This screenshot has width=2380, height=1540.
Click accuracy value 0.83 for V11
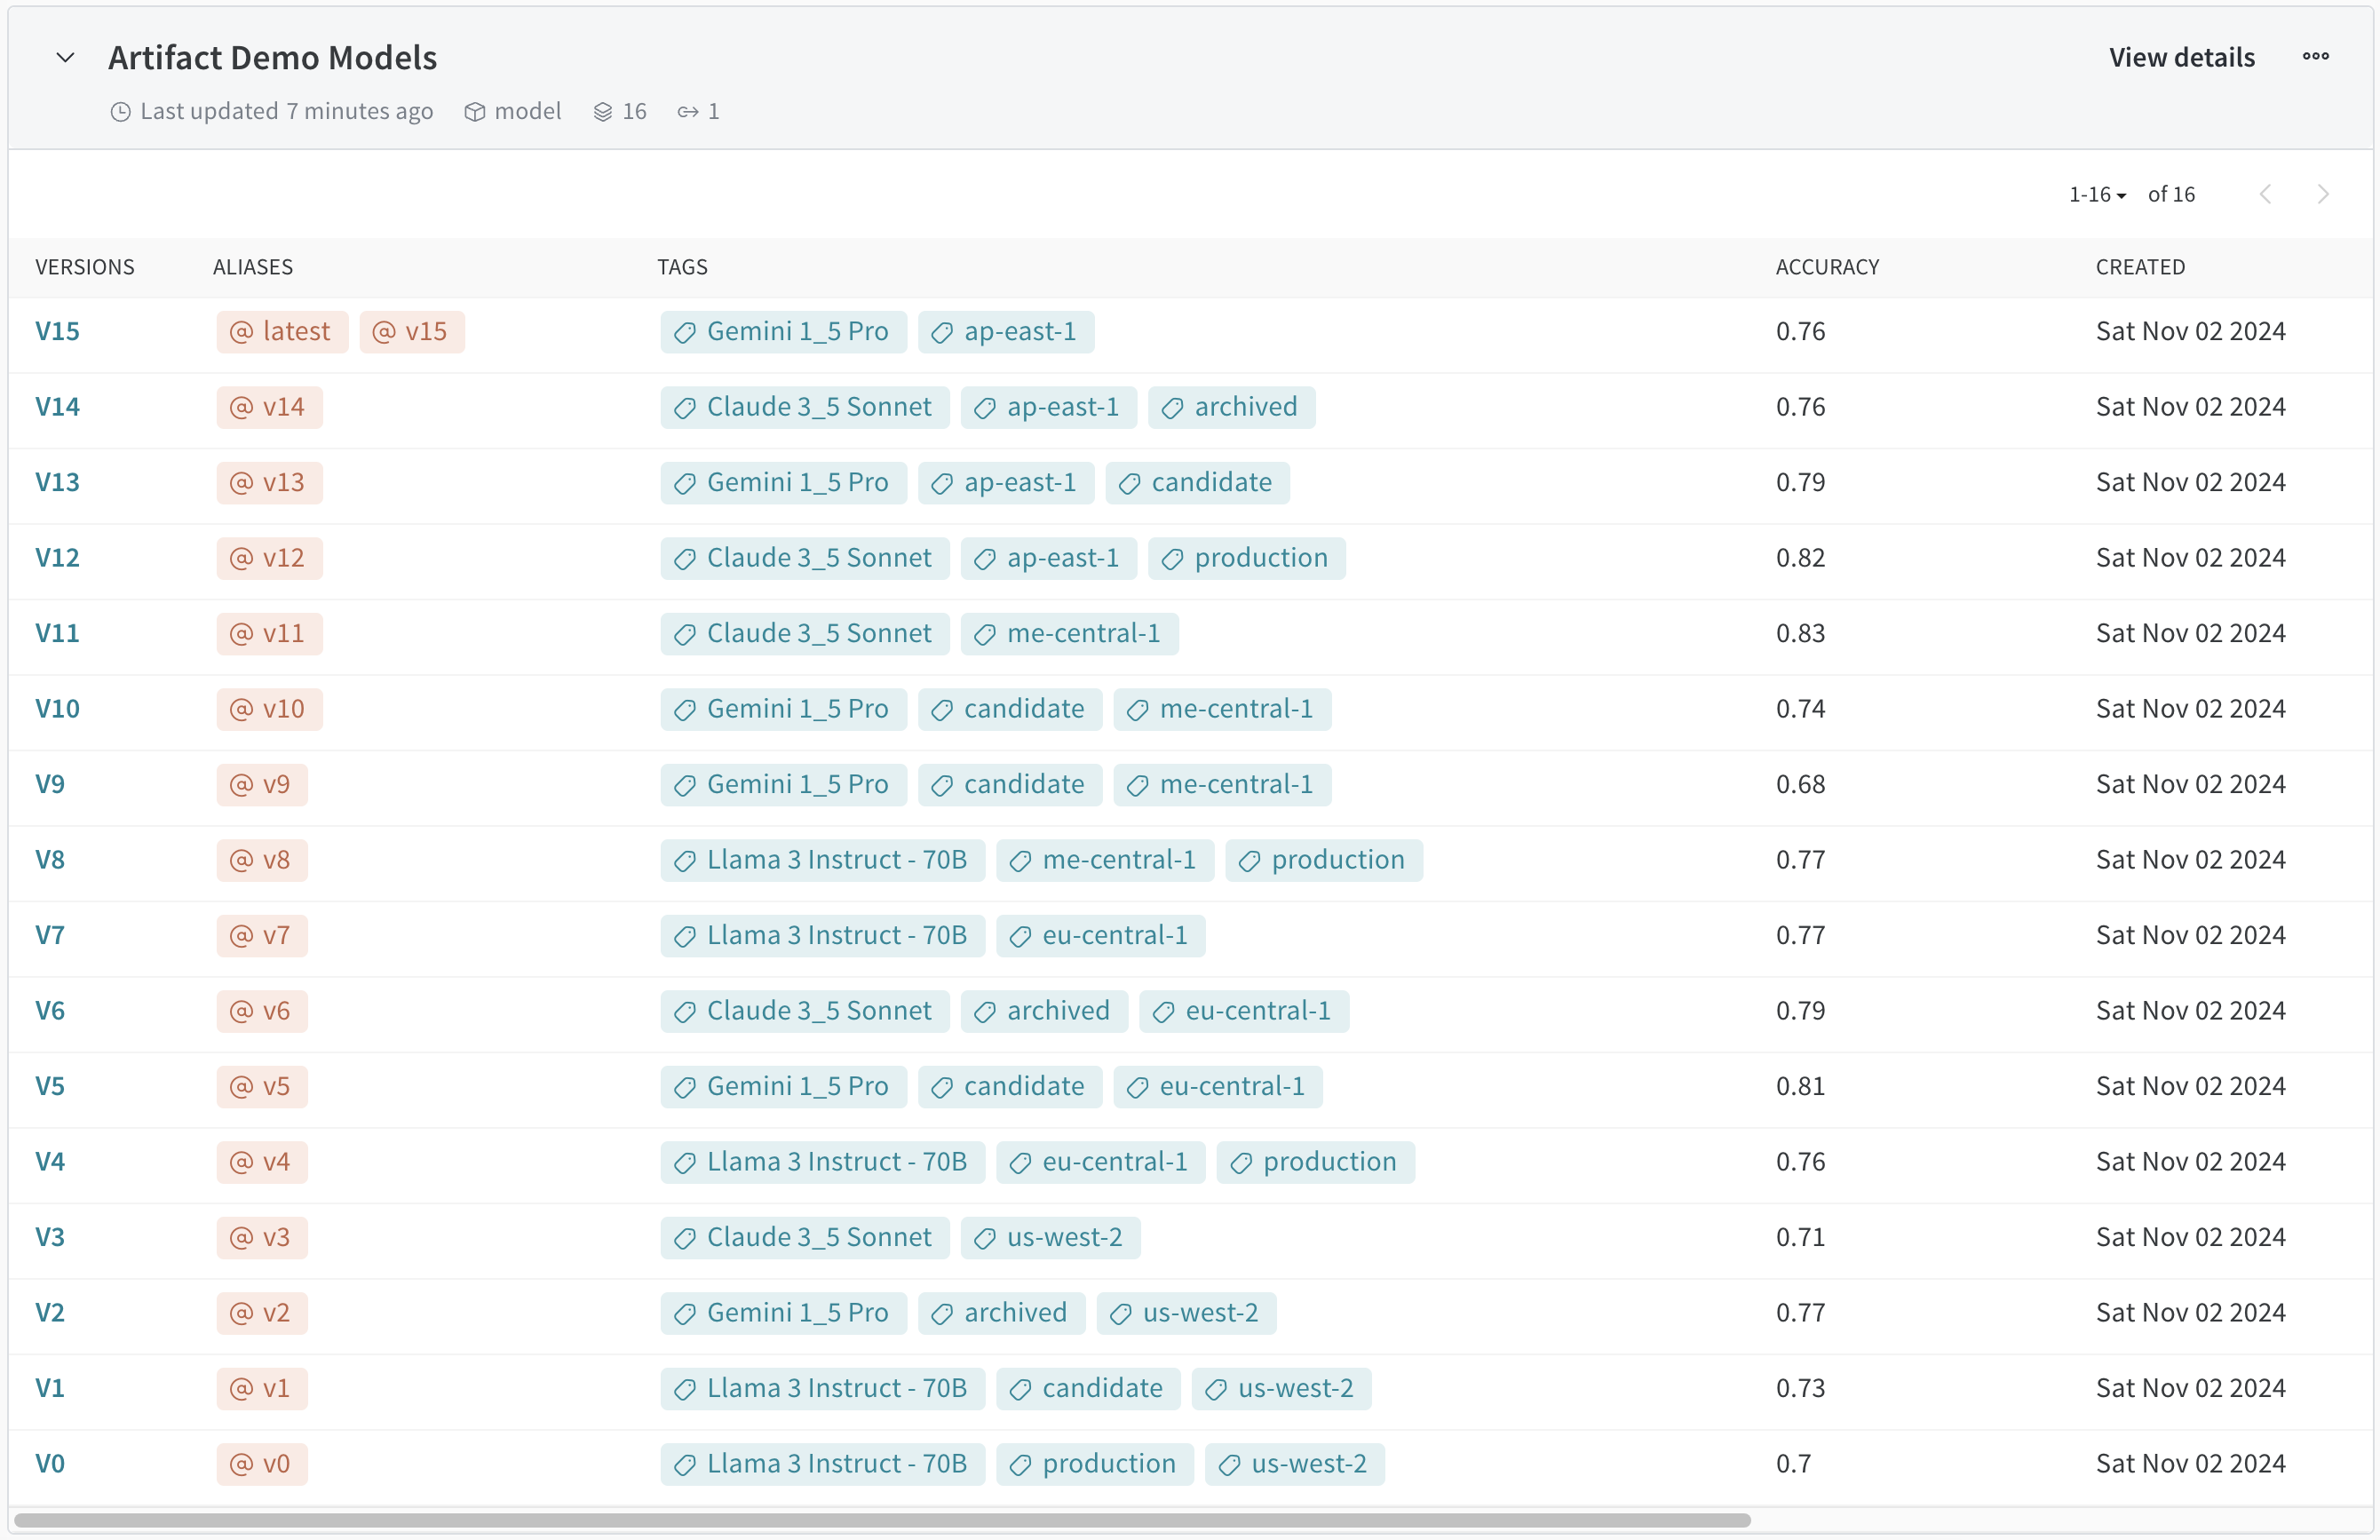click(x=1800, y=634)
